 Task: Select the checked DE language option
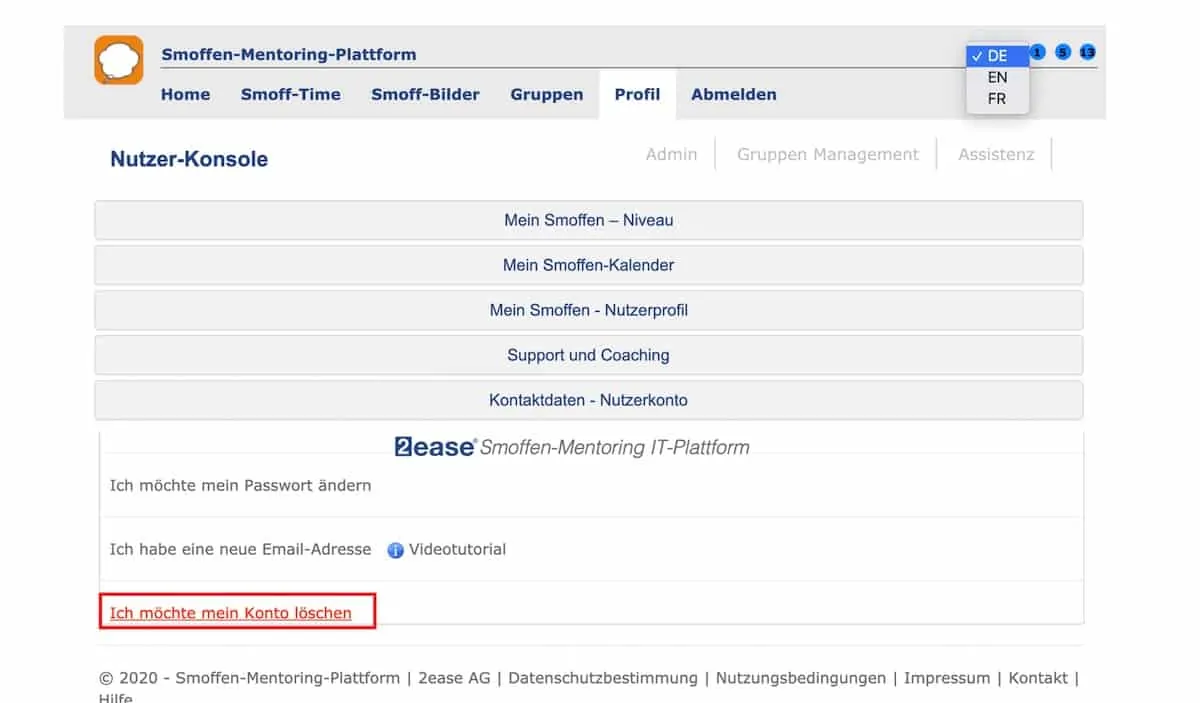tap(996, 56)
